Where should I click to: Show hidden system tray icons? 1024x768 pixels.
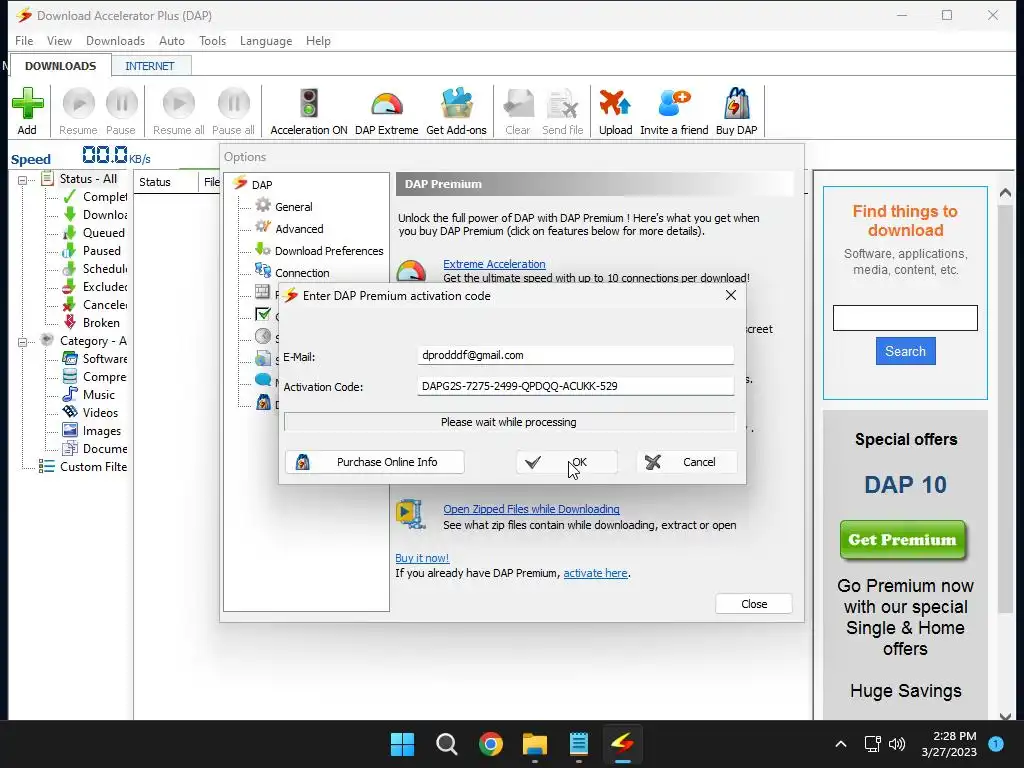841,744
